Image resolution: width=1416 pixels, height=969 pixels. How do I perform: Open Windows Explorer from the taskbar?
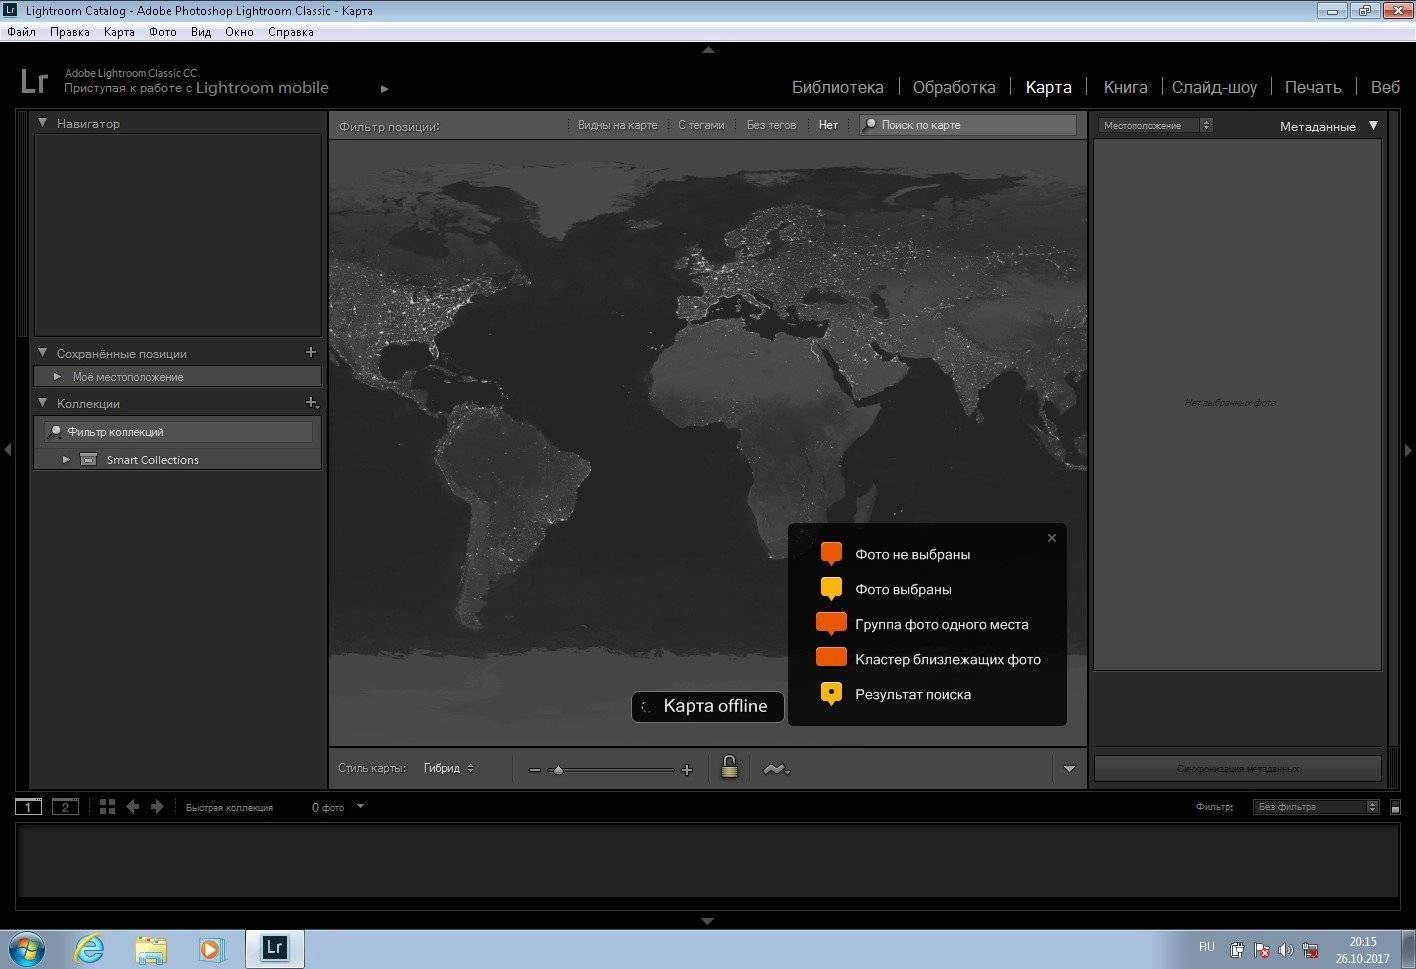pos(151,948)
